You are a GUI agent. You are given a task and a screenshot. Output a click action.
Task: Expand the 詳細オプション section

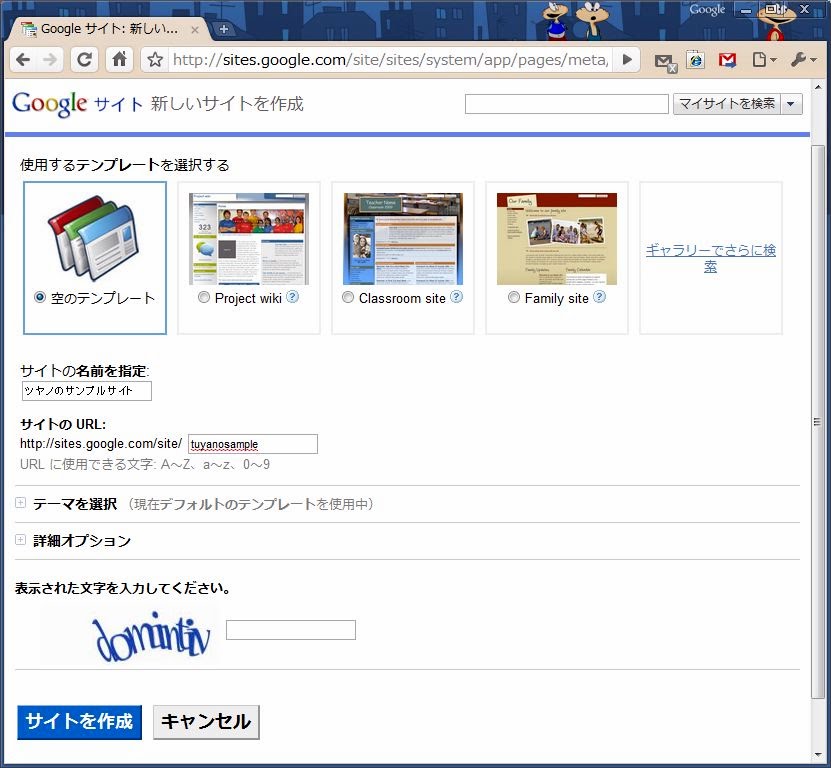pos(20,540)
